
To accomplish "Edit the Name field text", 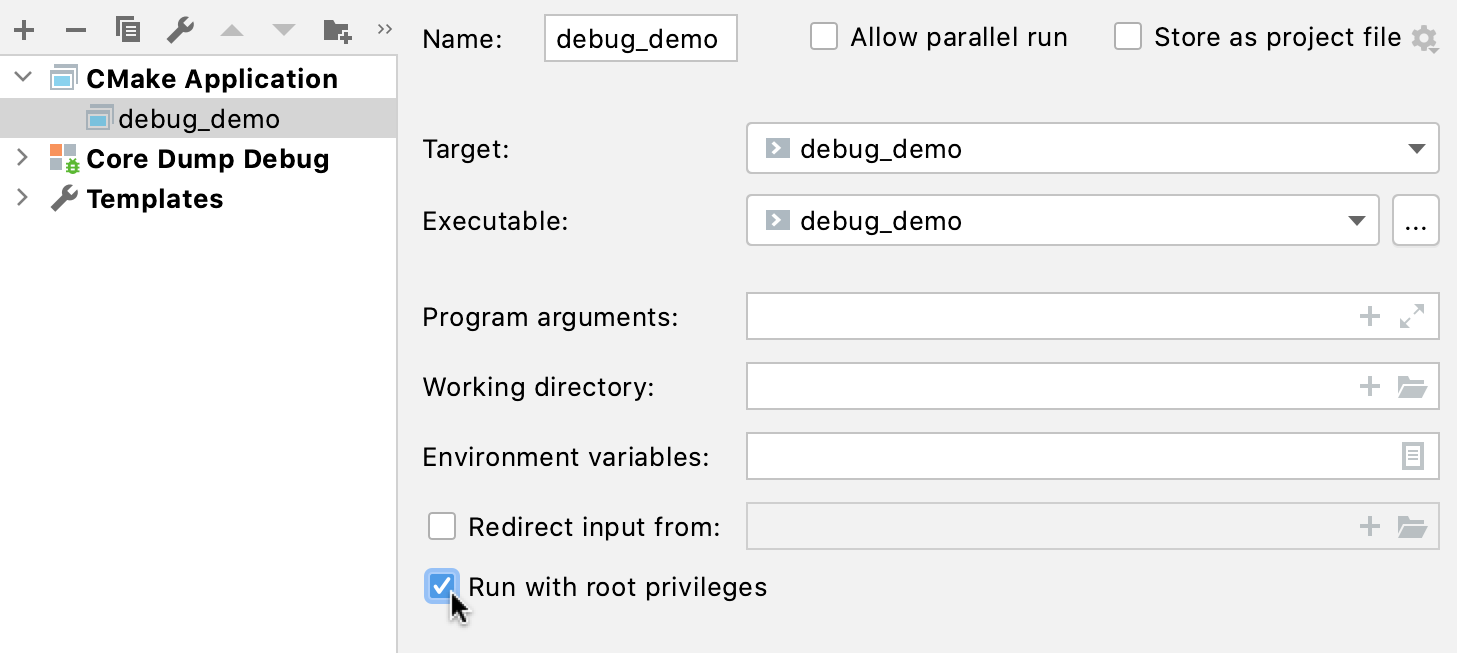I will (640, 38).
